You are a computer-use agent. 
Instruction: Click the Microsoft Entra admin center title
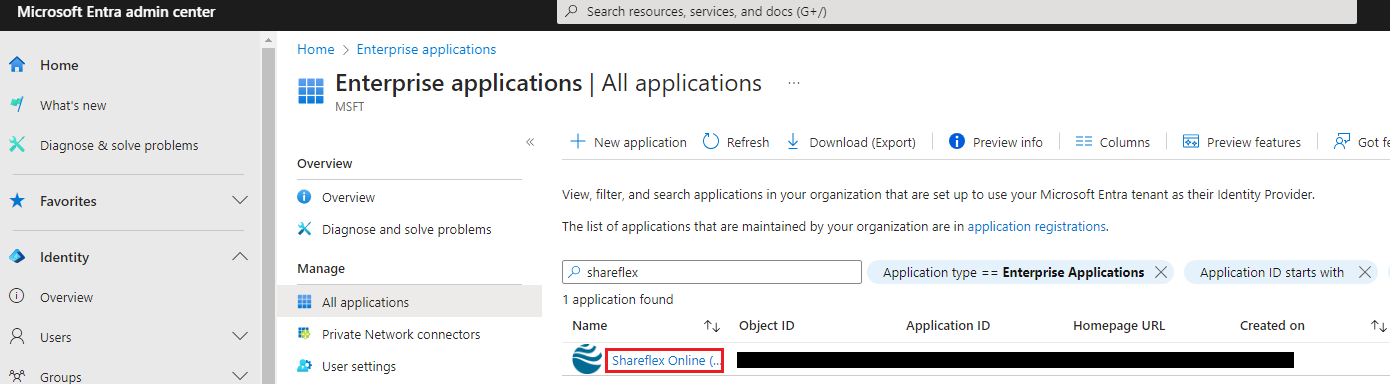[116, 12]
